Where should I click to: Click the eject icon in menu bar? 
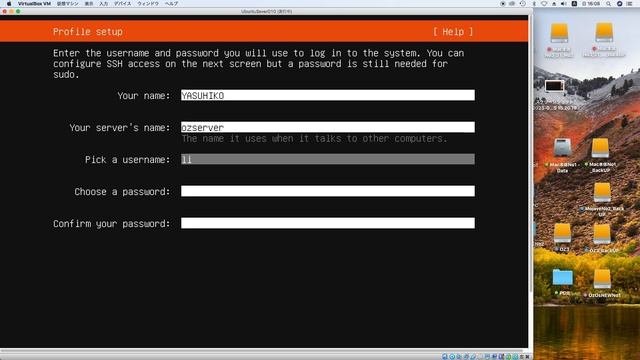pyautogui.click(x=554, y=3)
